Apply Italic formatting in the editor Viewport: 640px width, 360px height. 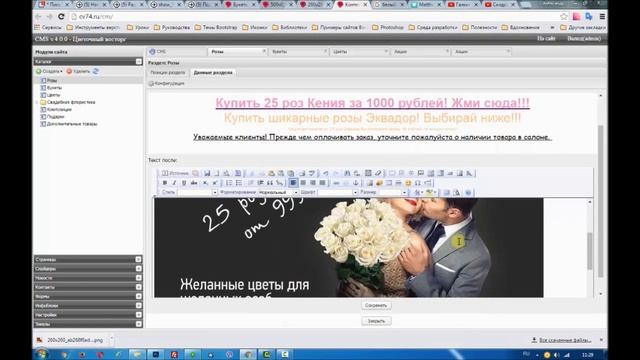tap(174, 182)
